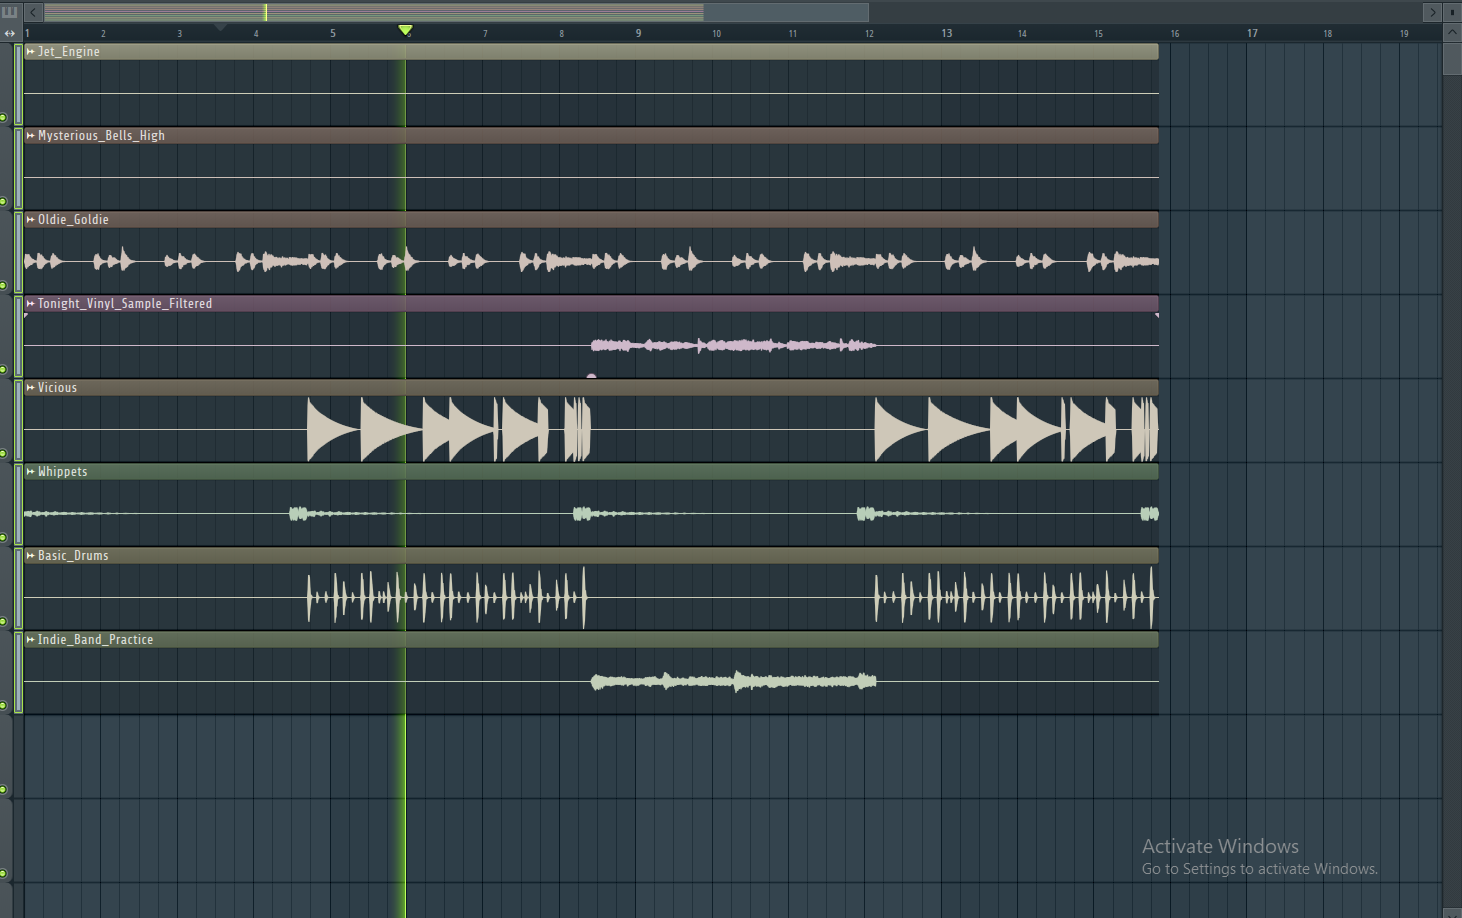1462x918 pixels.
Task: Click the Whippets clip name
Action: [x=62, y=471]
